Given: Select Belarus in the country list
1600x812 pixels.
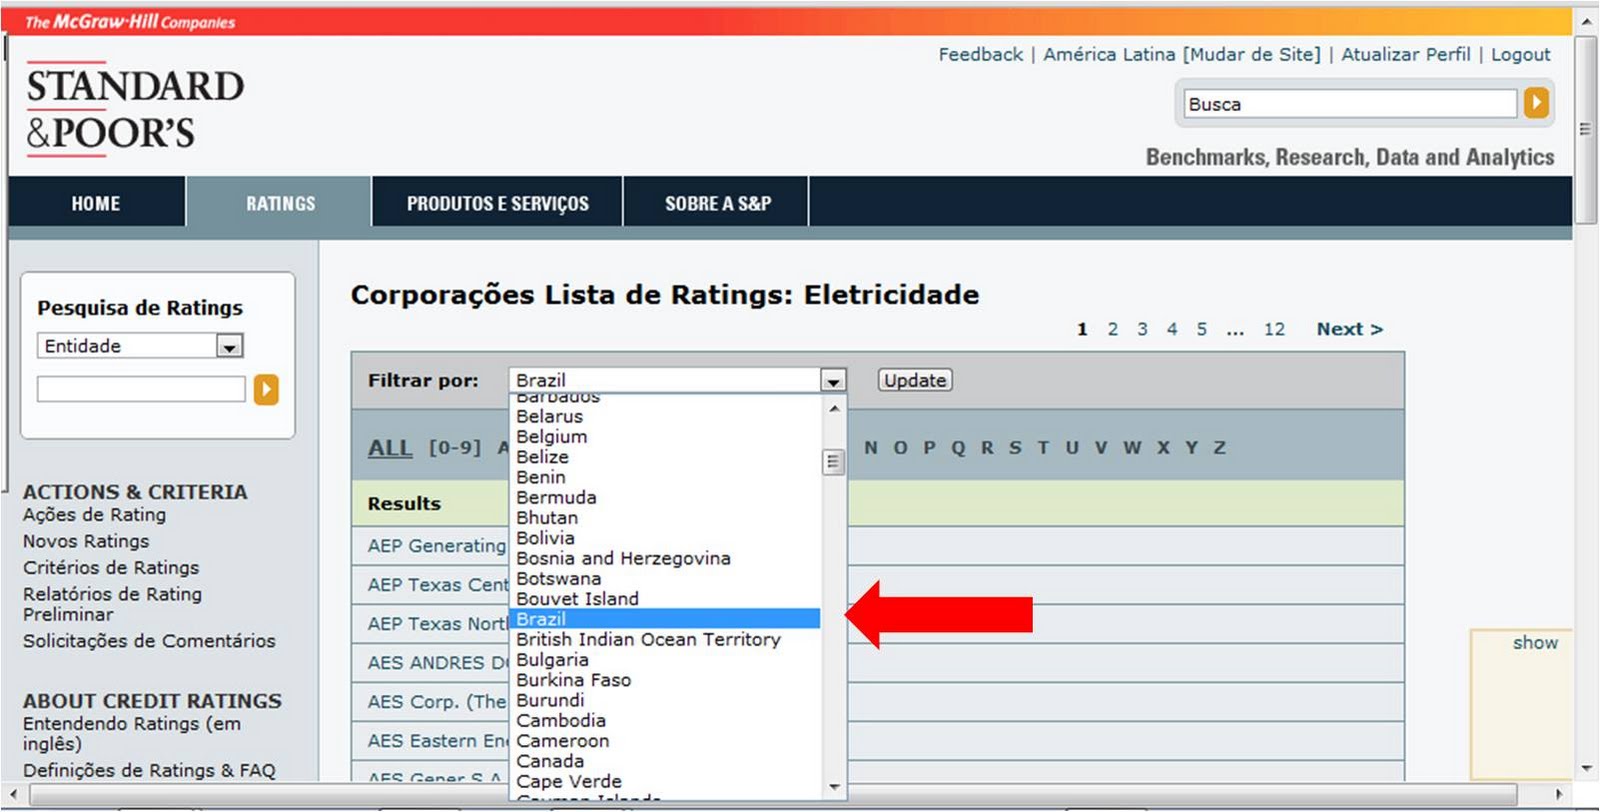Looking at the screenshot, I should pyautogui.click(x=664, y=416).
